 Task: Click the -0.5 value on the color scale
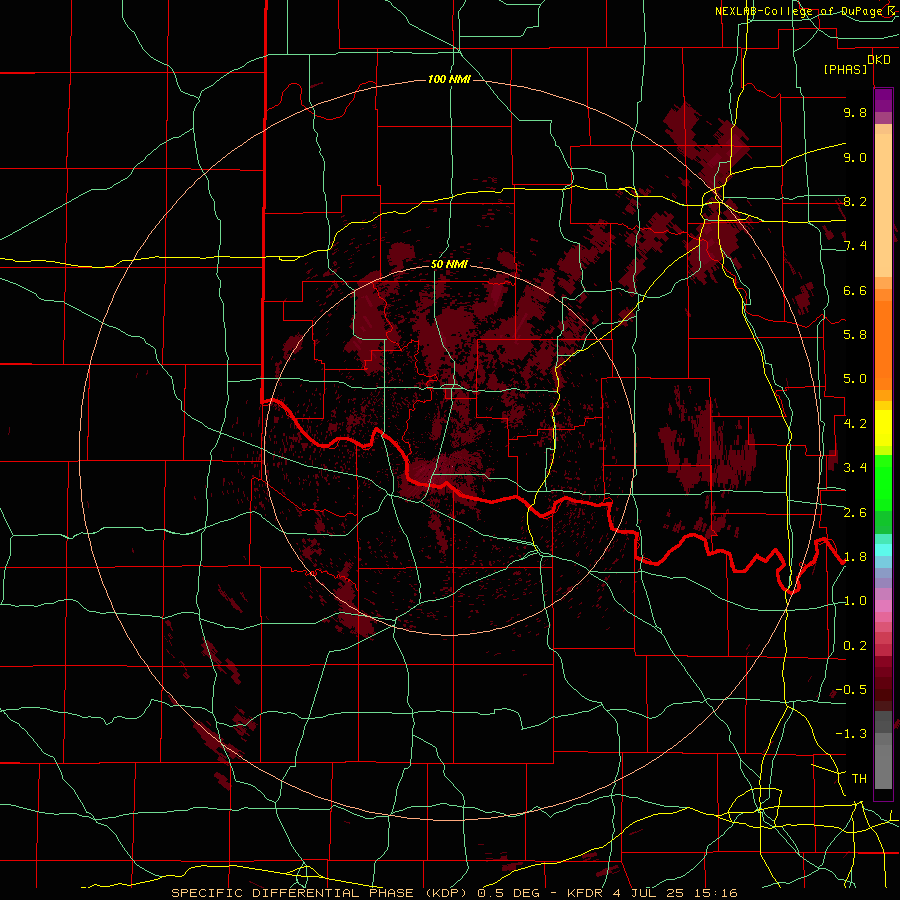851,690
